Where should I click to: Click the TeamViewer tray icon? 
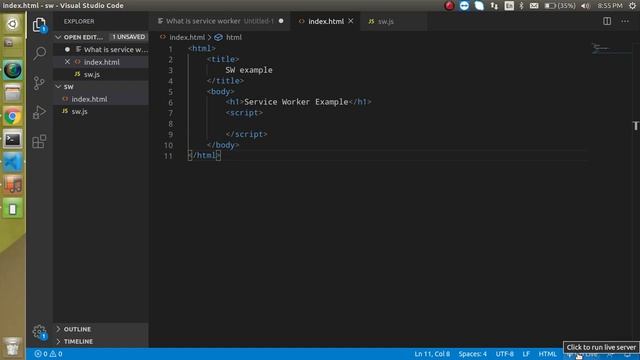click(464, 6)
